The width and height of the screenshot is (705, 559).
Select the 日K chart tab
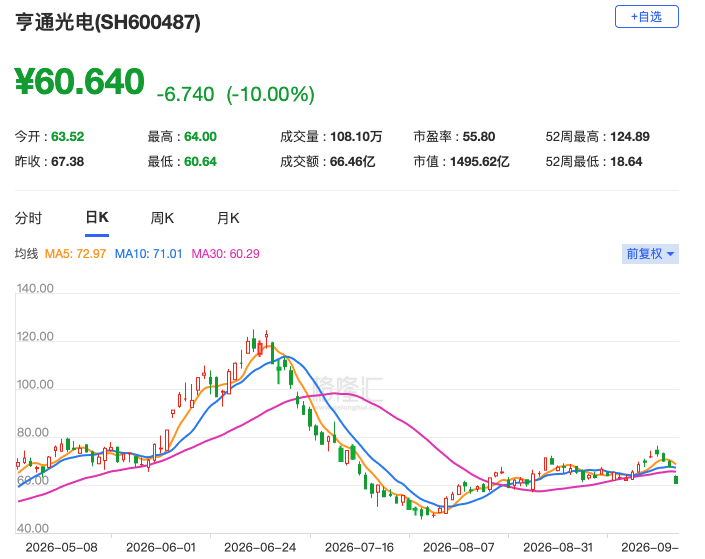(x=97, y=218)
